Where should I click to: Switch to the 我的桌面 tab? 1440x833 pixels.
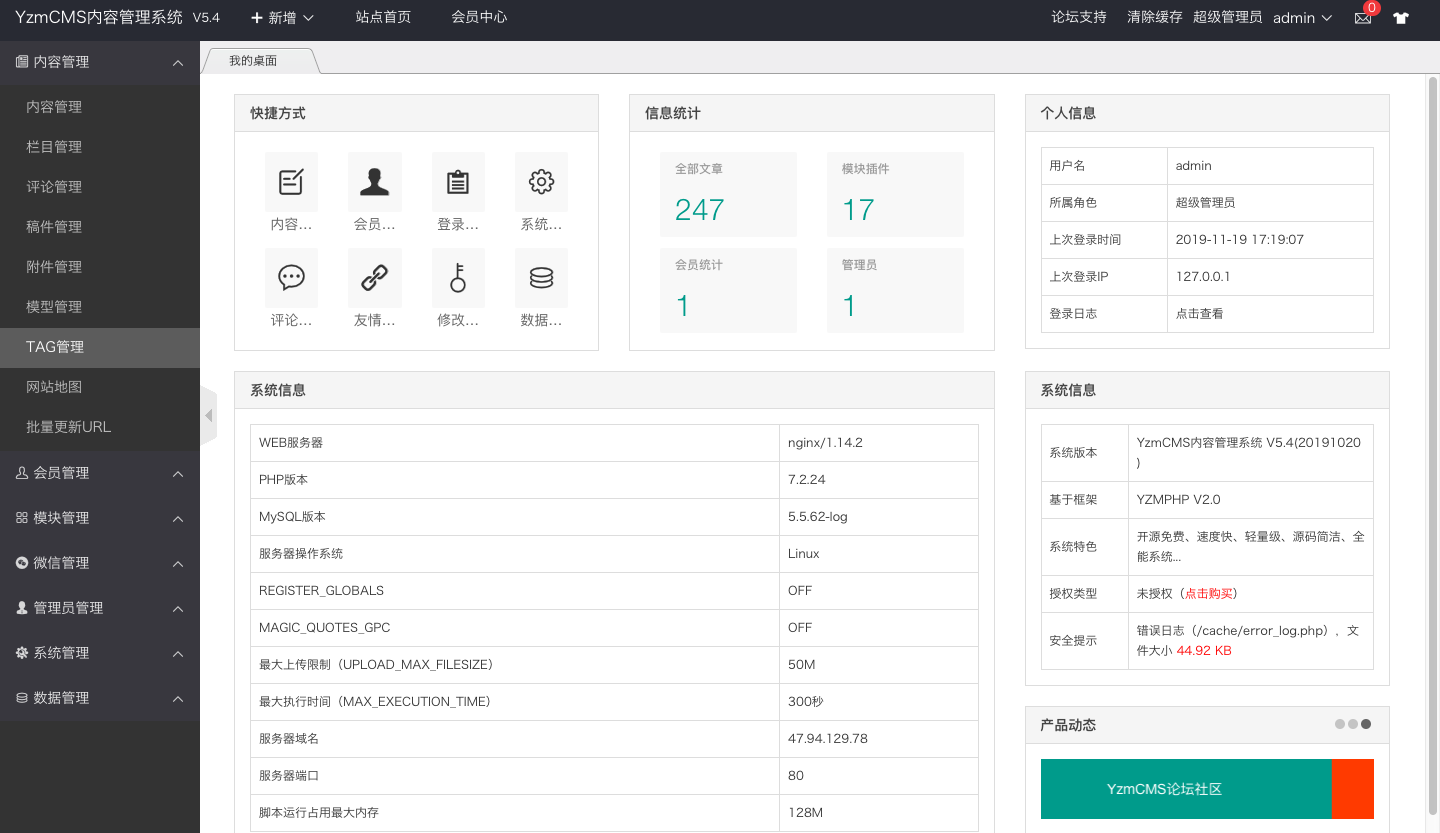253,61
